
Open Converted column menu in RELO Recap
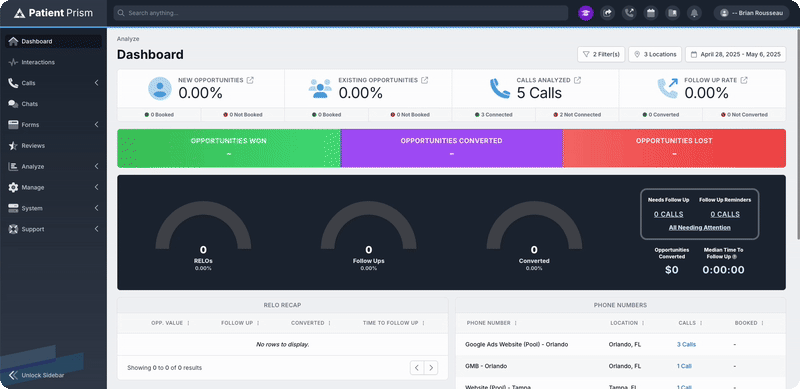(330, 323)
